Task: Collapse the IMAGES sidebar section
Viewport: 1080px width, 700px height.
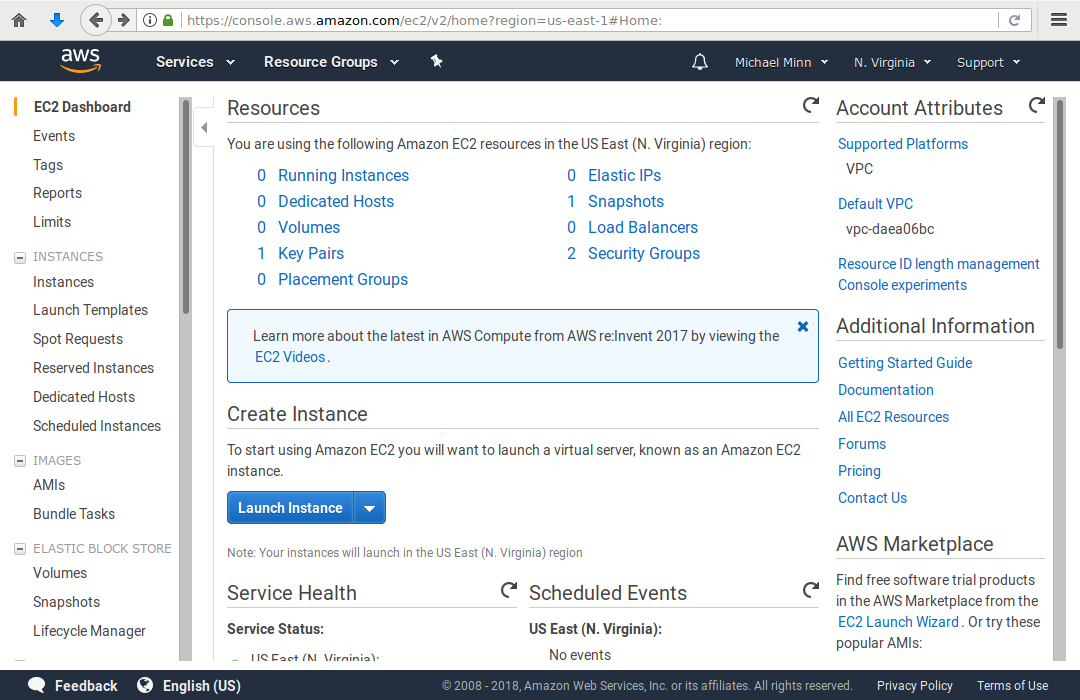Action: click(x=20, y=461)
